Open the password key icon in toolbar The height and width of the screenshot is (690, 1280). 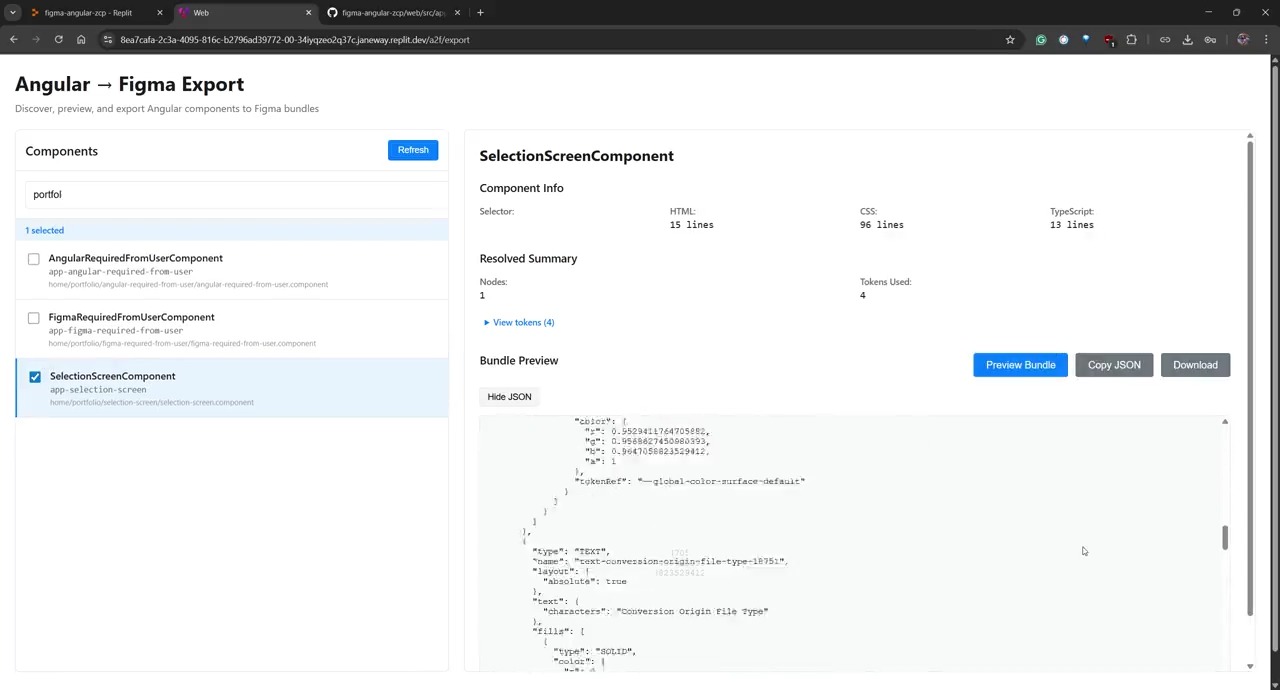click(1210, 40)
